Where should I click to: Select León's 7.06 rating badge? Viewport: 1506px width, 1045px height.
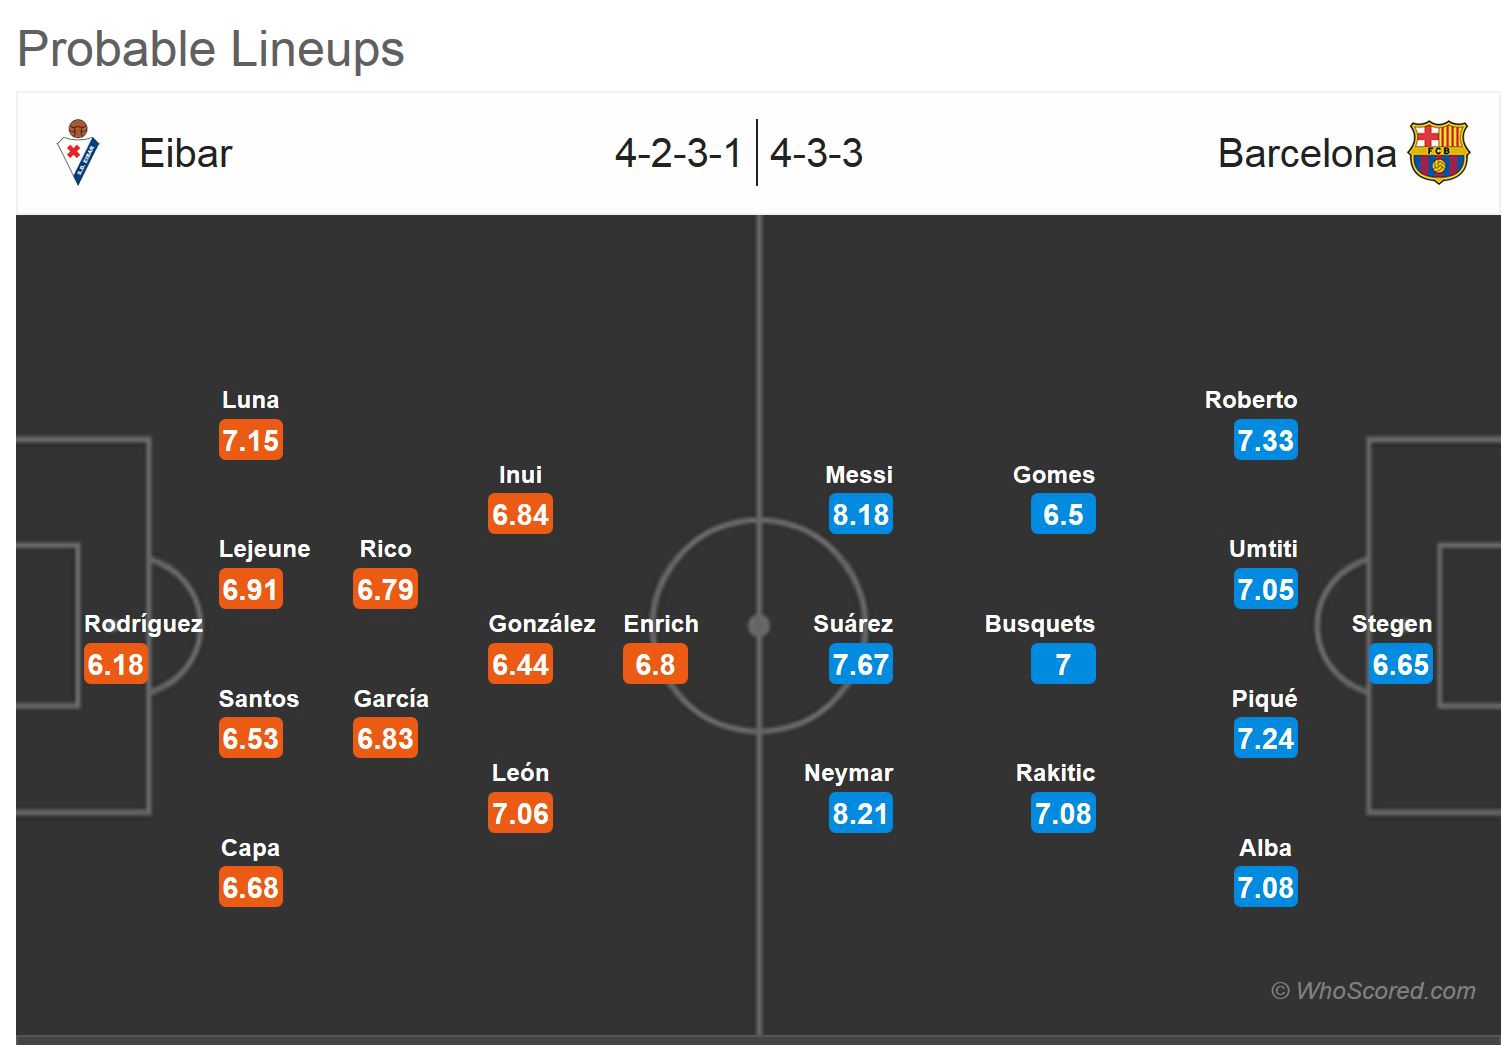click(520, 814)
